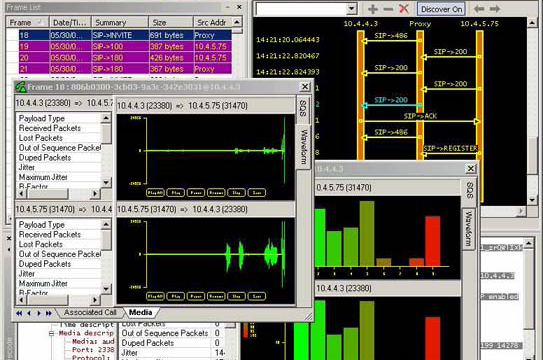The width and height of the screenshot is (543, 360).
Task: Click Pause under the lower waveform
Action: 196,296
